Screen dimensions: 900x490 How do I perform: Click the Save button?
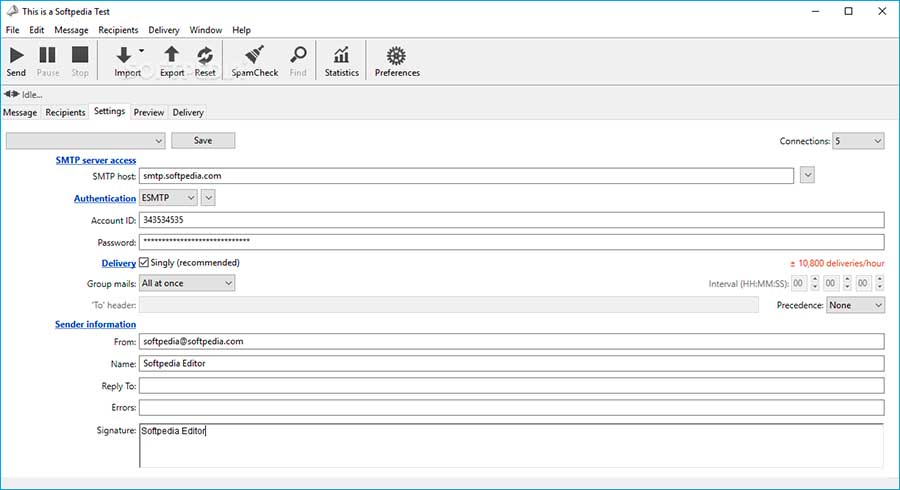pyautogui.click(x=203, y=141)
